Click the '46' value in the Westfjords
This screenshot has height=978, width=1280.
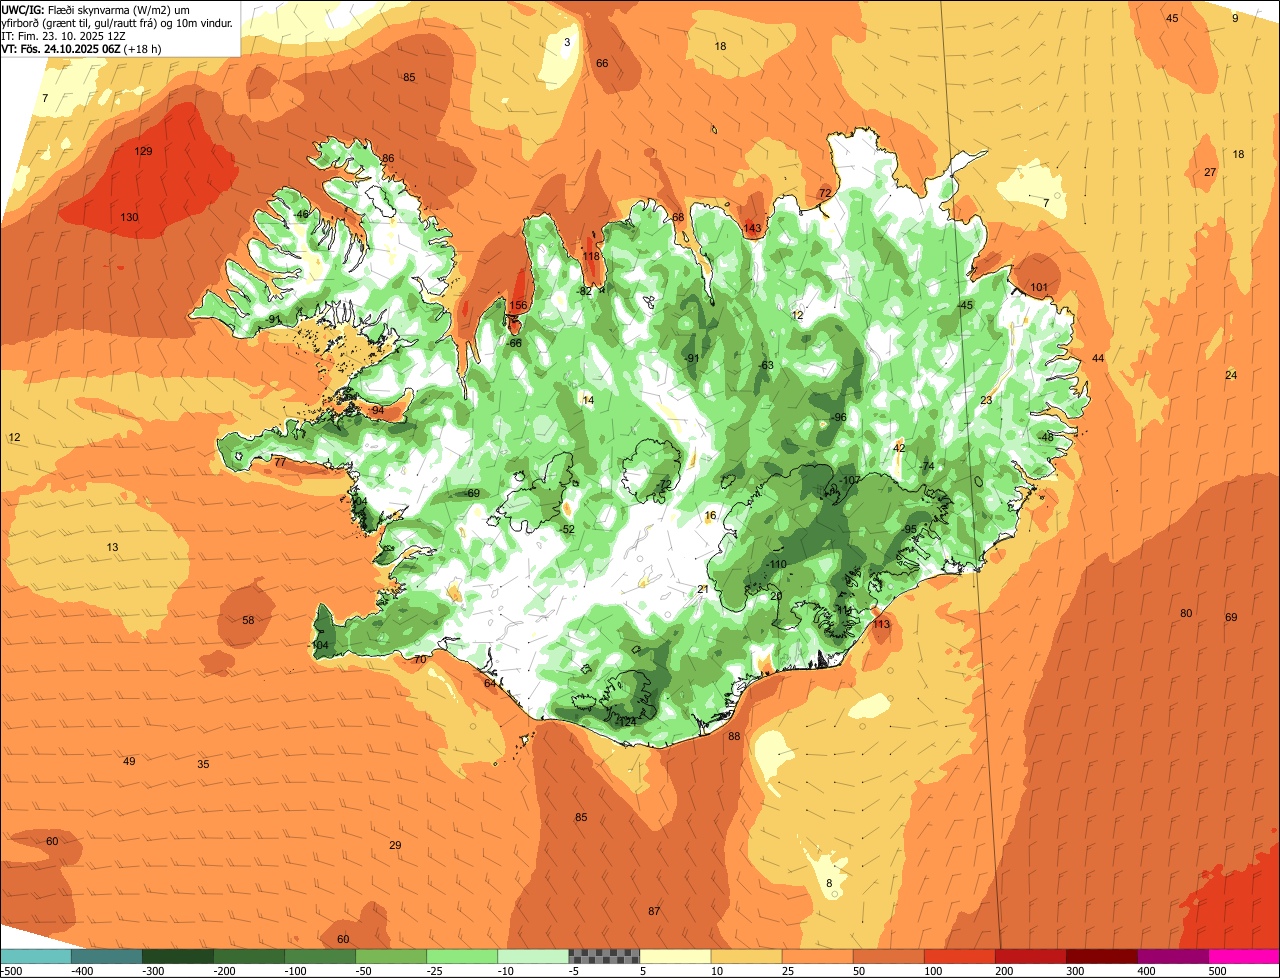[x=303, y=215]
